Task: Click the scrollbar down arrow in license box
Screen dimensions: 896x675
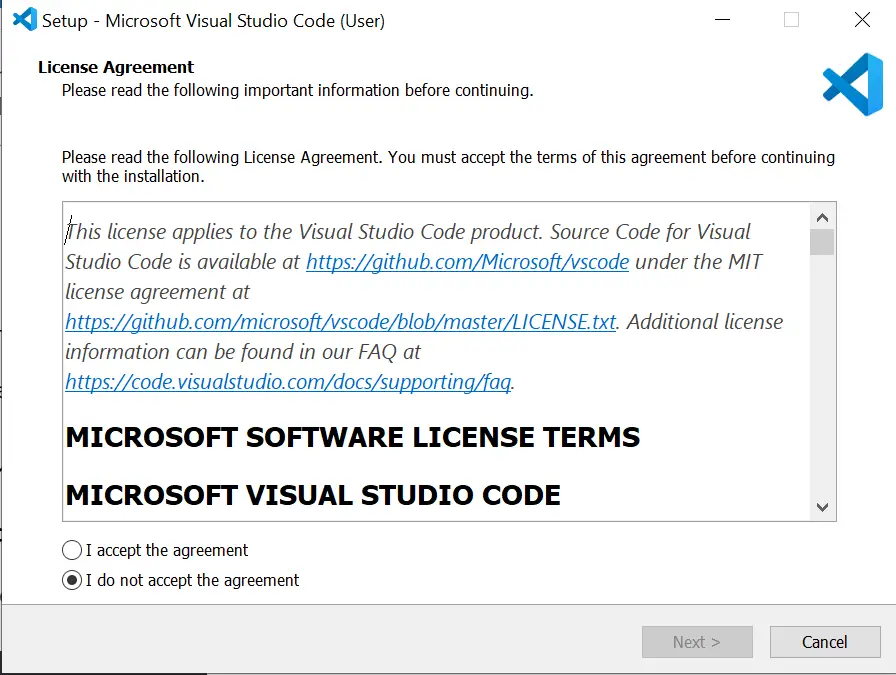Action: (822, 507)
